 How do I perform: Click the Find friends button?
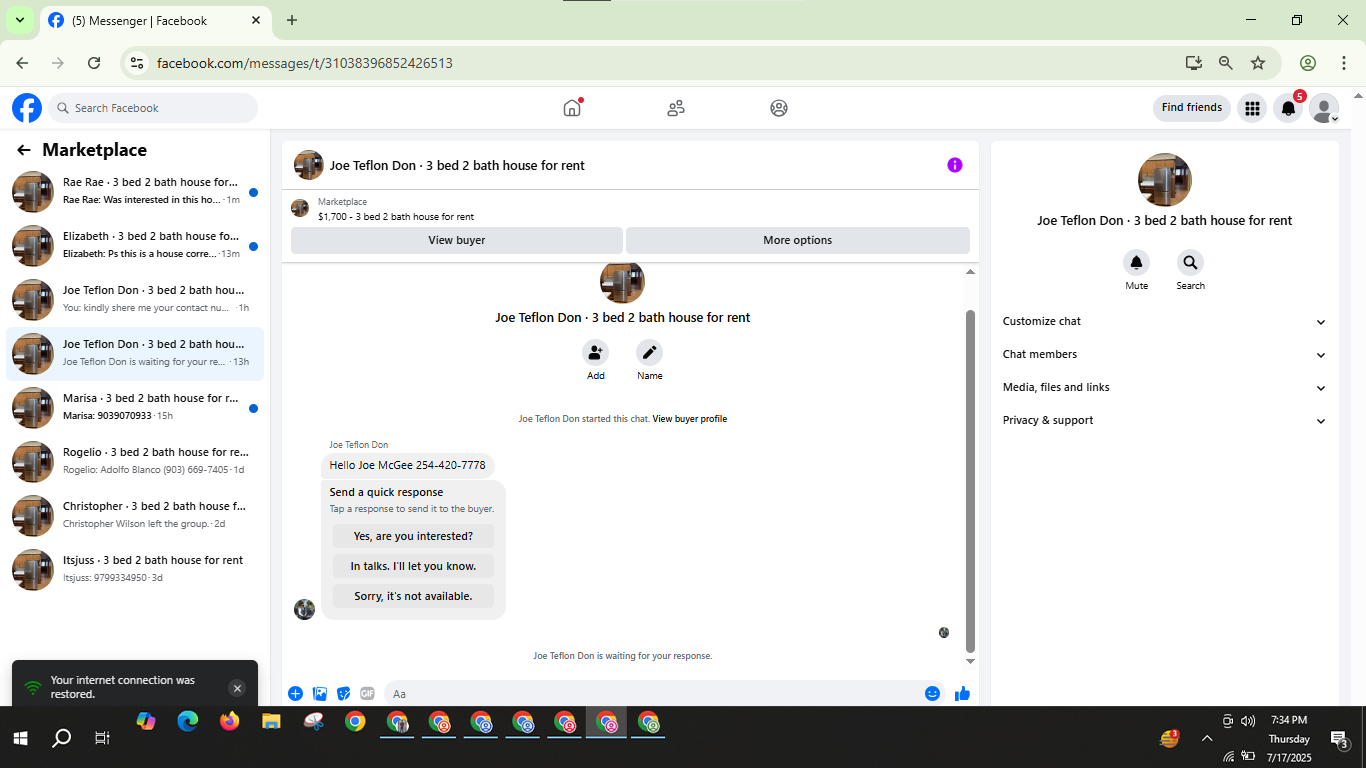(1192, 108)
